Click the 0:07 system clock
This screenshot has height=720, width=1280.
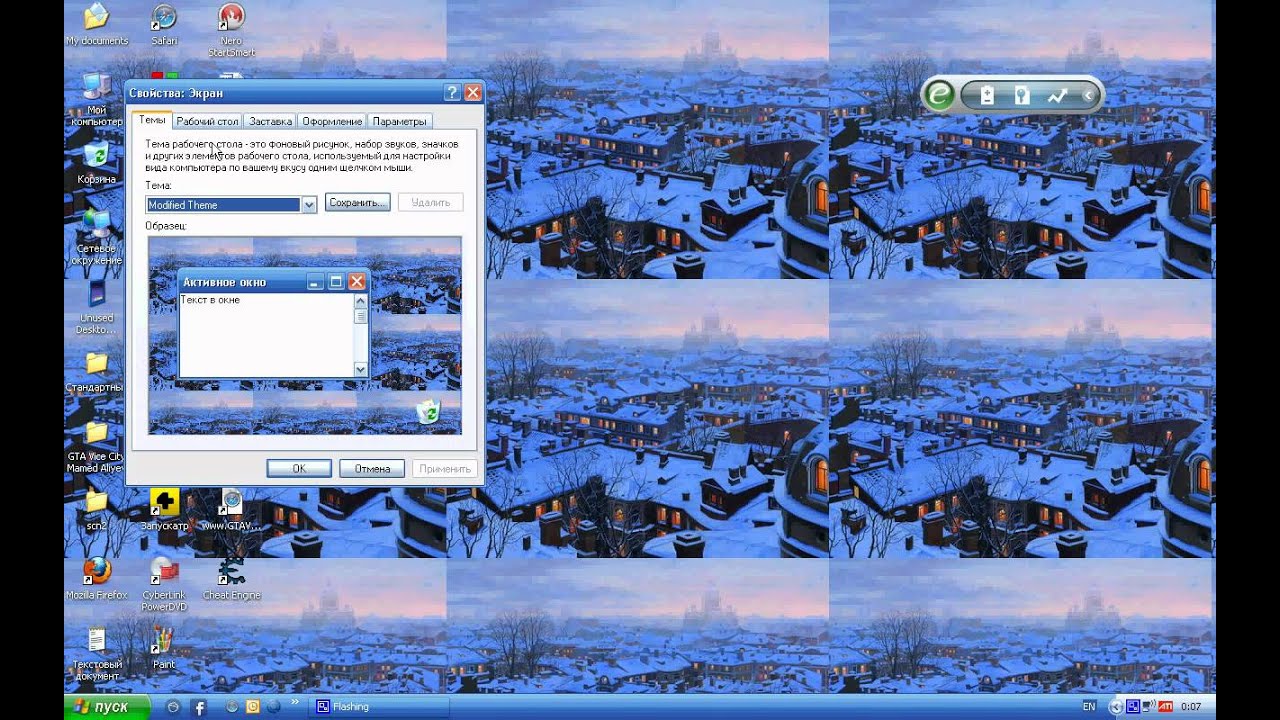point(1191,707)
